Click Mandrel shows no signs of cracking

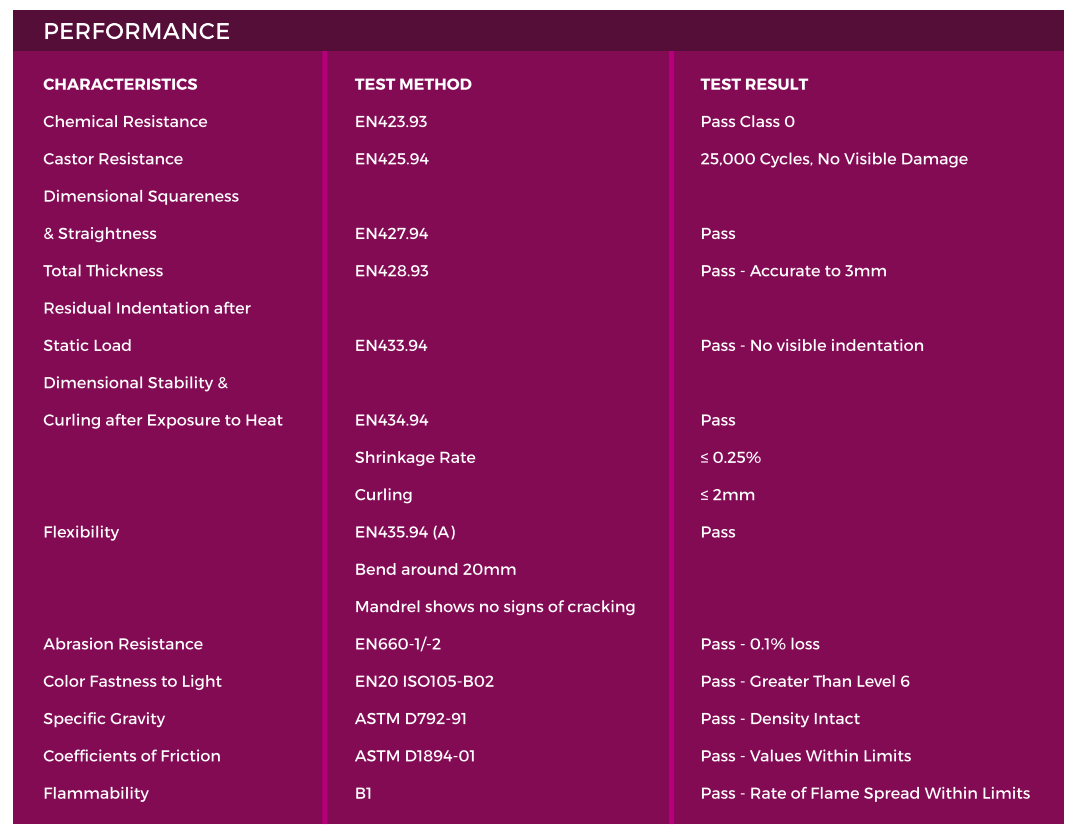tap(495, 607)
